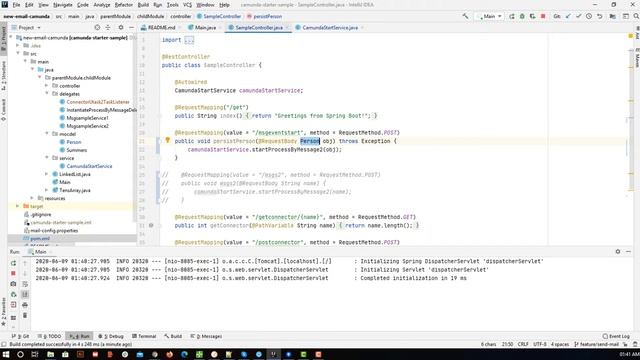
Task: Open the Git tool window tab
Action: pyautogui.click(x=20, y=336)
